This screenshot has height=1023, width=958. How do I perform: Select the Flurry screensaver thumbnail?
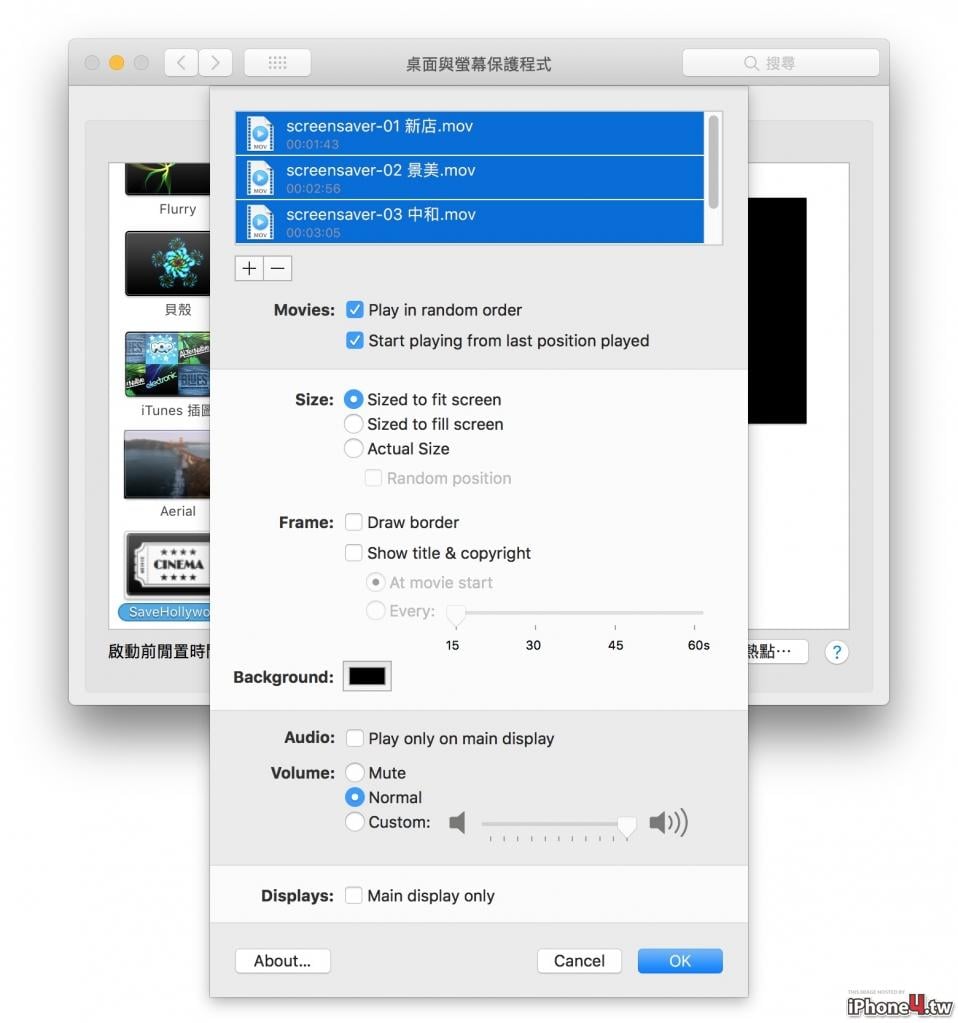click(168, 179)
